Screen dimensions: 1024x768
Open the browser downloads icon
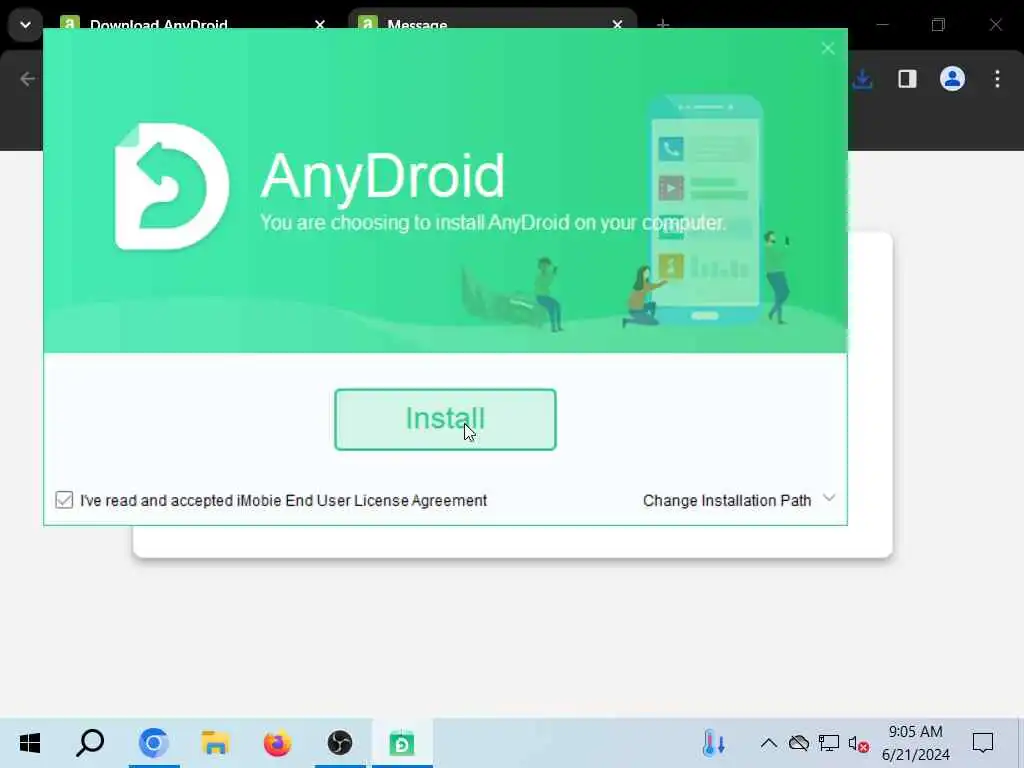[862, 79]
